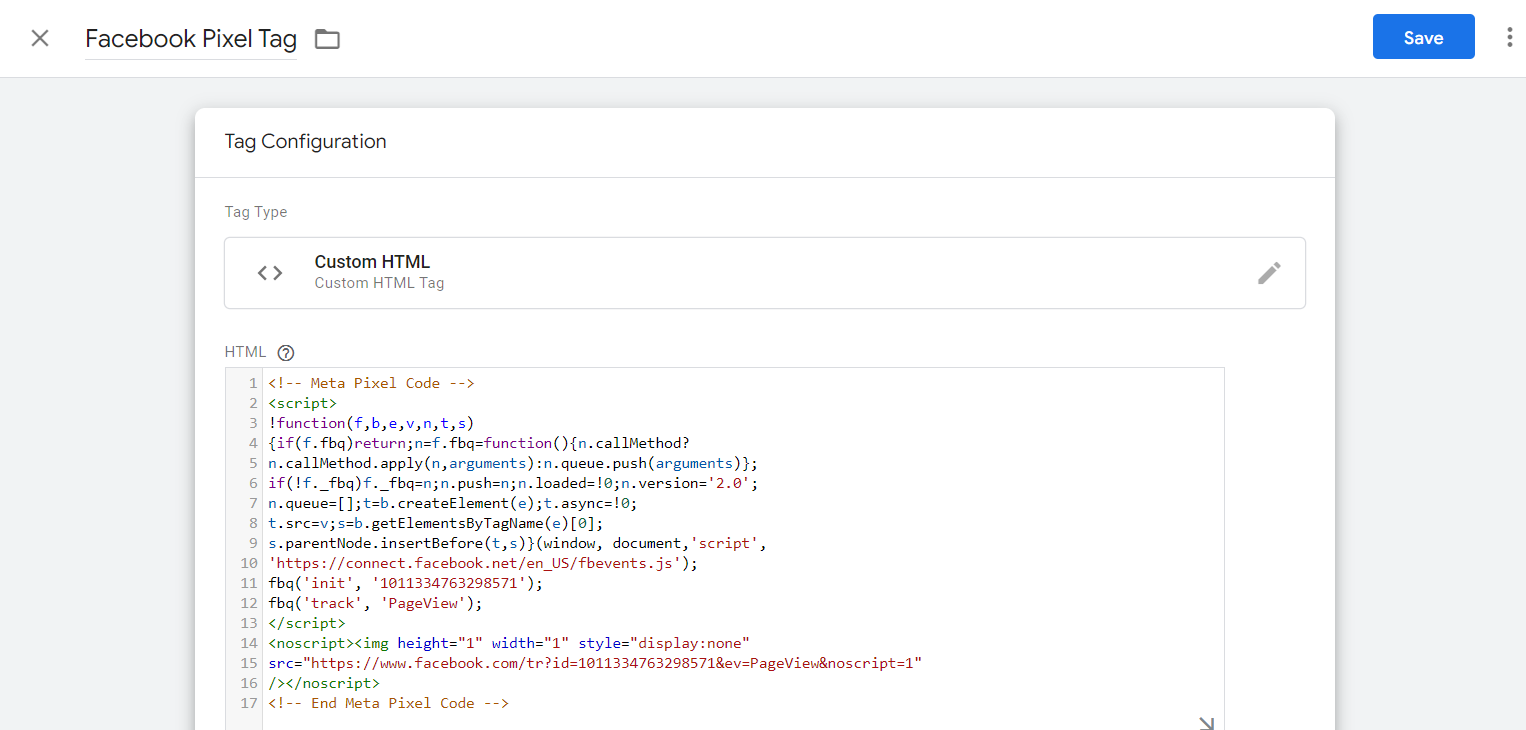Click the n.callMethod.apply line
The width and height of the screenshot is (1526, 730).
tap(513, 463)
